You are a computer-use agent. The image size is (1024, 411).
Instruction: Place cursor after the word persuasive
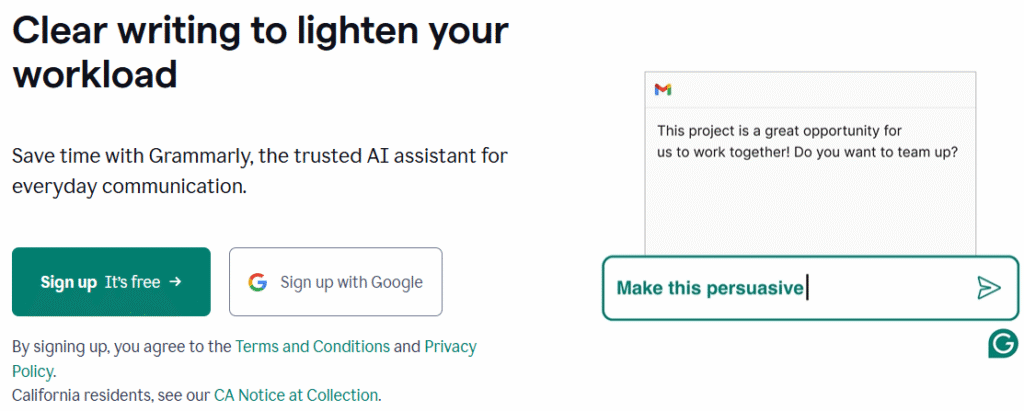(805, 288)
